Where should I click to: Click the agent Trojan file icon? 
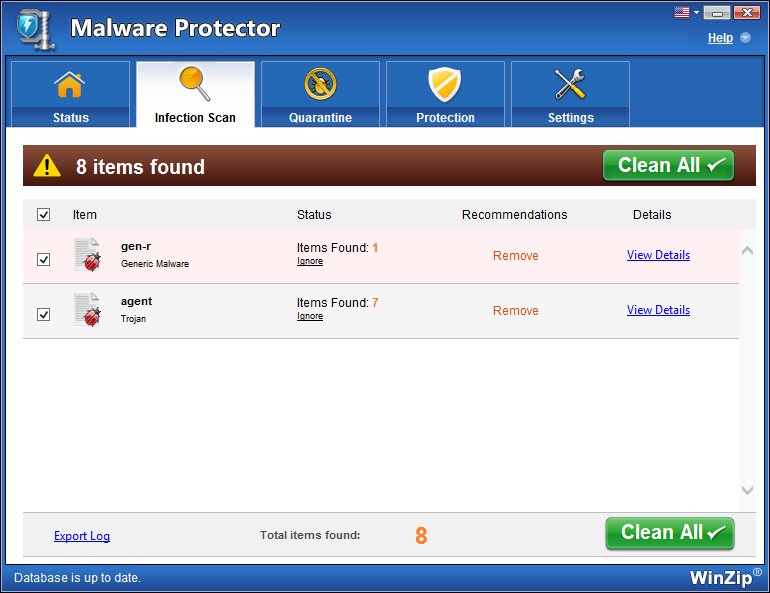coord(87,310)
